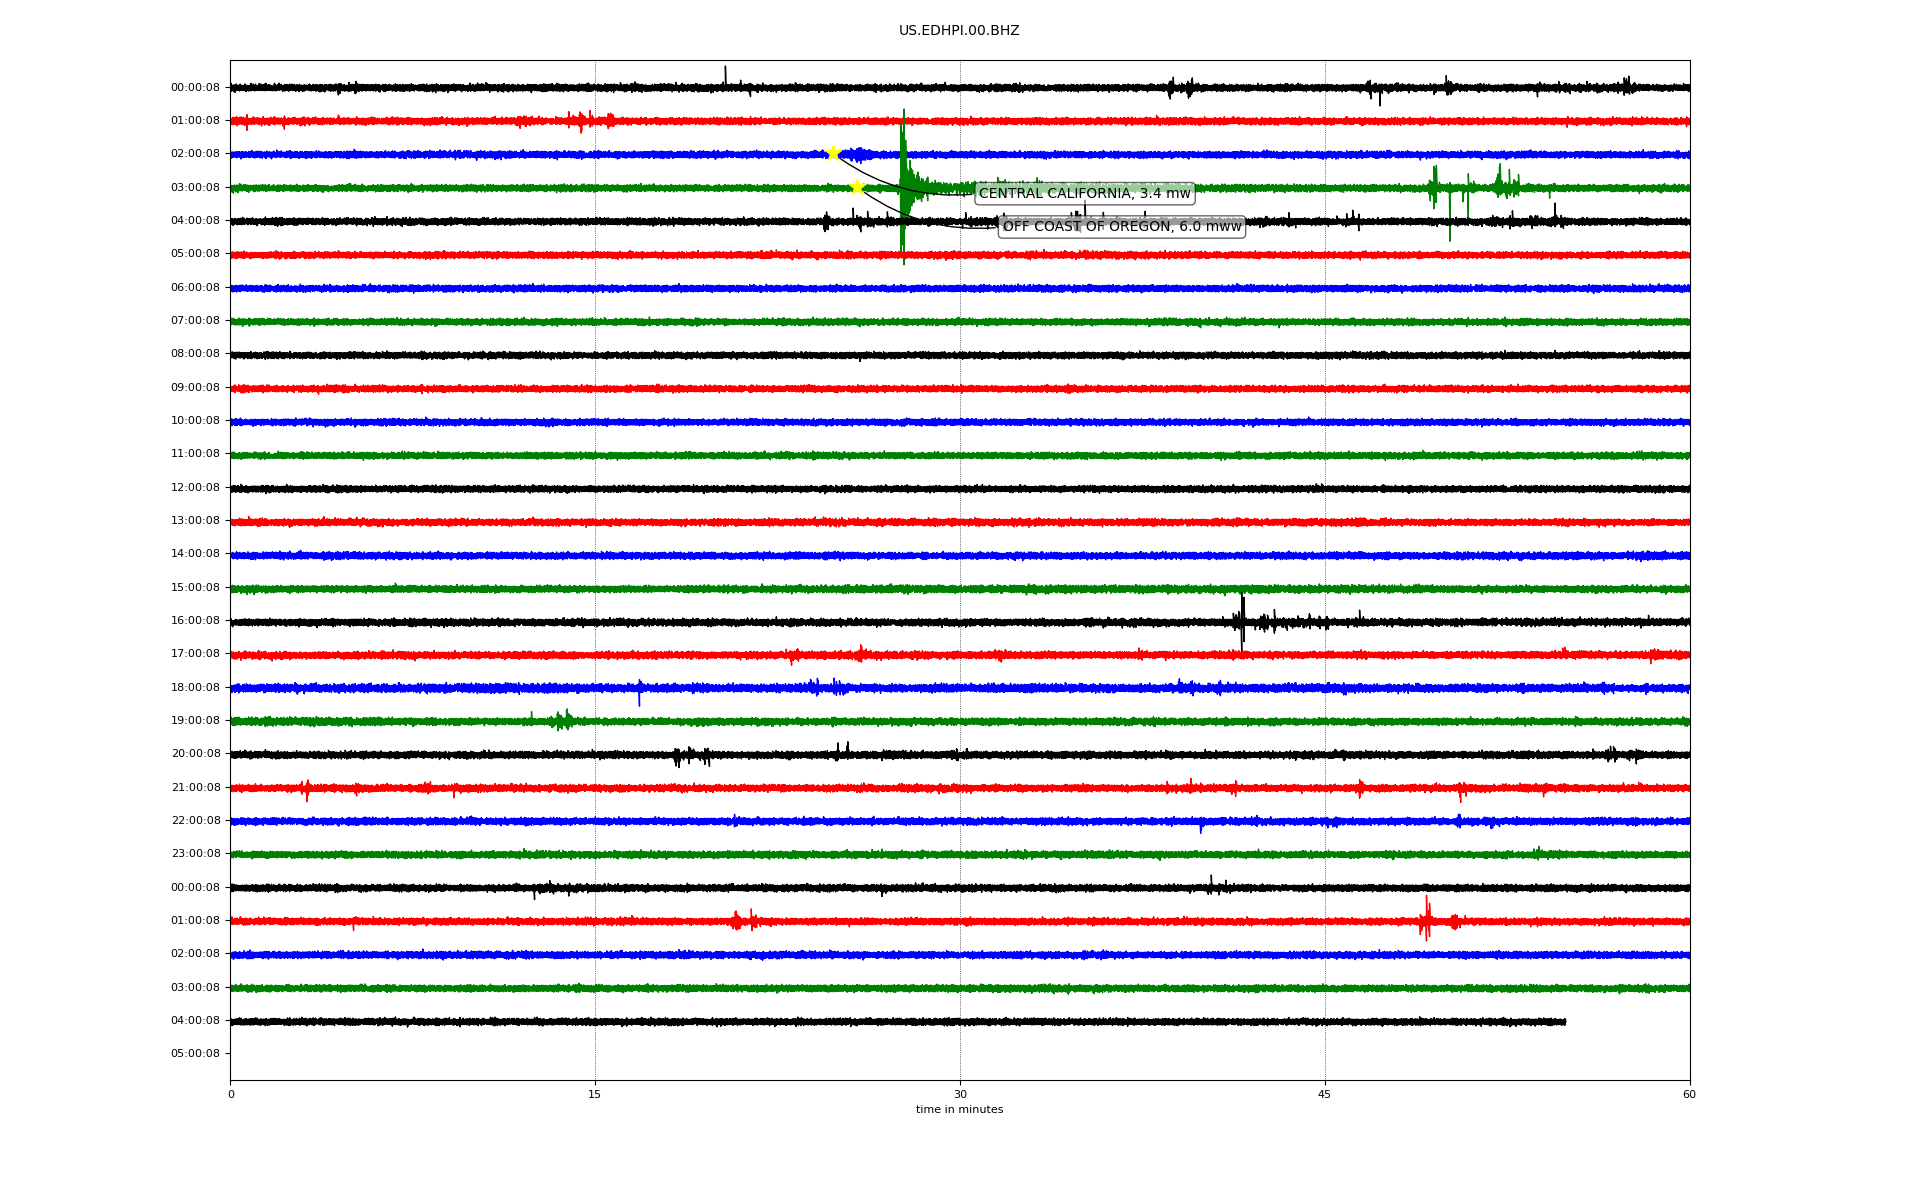Click the 45 minute x-axis tick label
The width and height of the screenshot is (1920, 1200).
(x=1325, y=1094)
